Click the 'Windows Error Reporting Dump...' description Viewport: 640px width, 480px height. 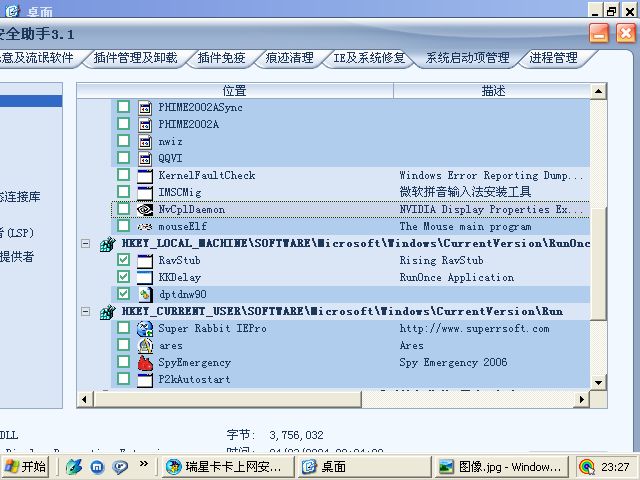[x=491, y=176]
